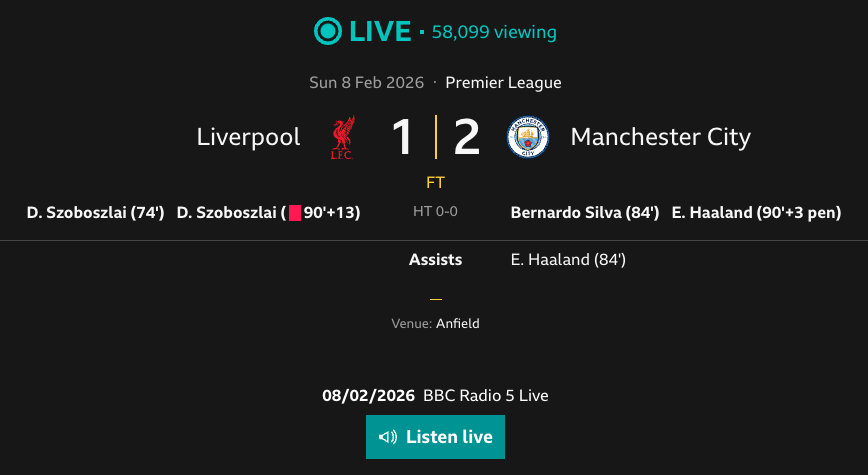Click the live broadcast circle icon
The image size is (868, 475).
(327, 32)
